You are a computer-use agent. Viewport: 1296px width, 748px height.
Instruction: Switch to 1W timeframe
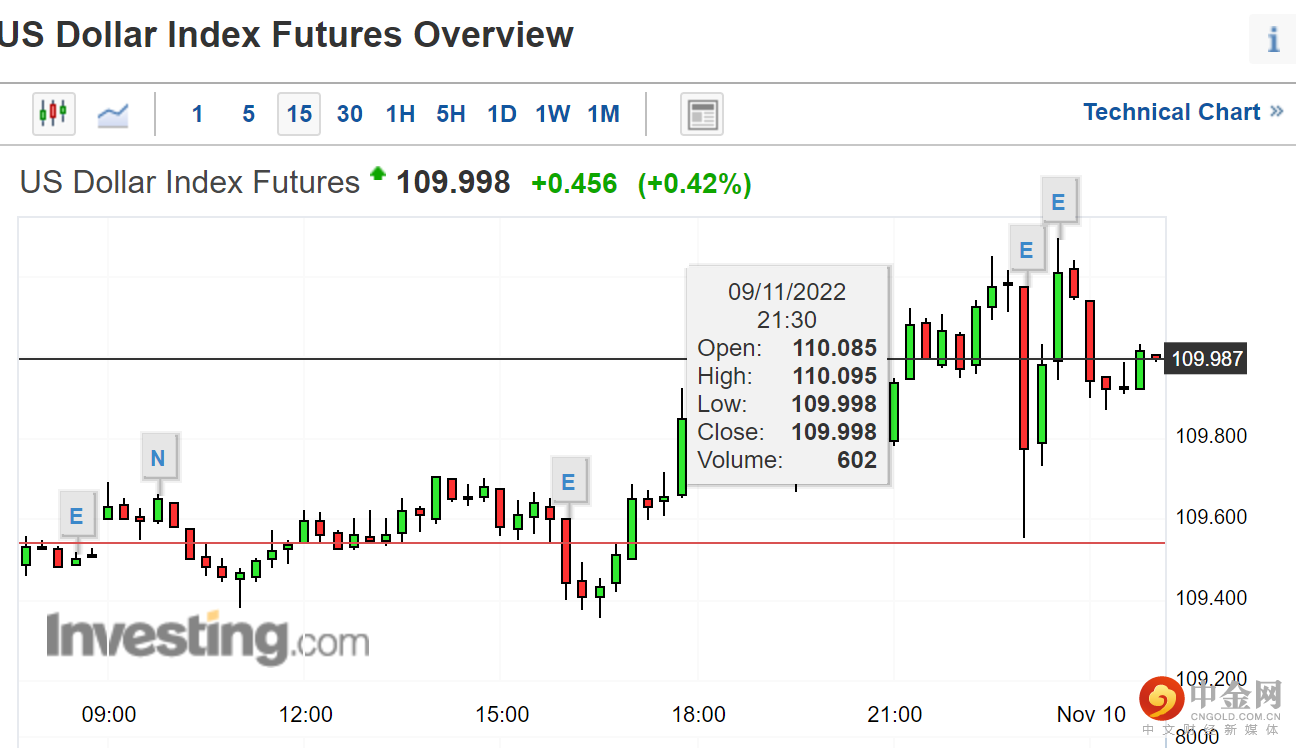[553, 114]
